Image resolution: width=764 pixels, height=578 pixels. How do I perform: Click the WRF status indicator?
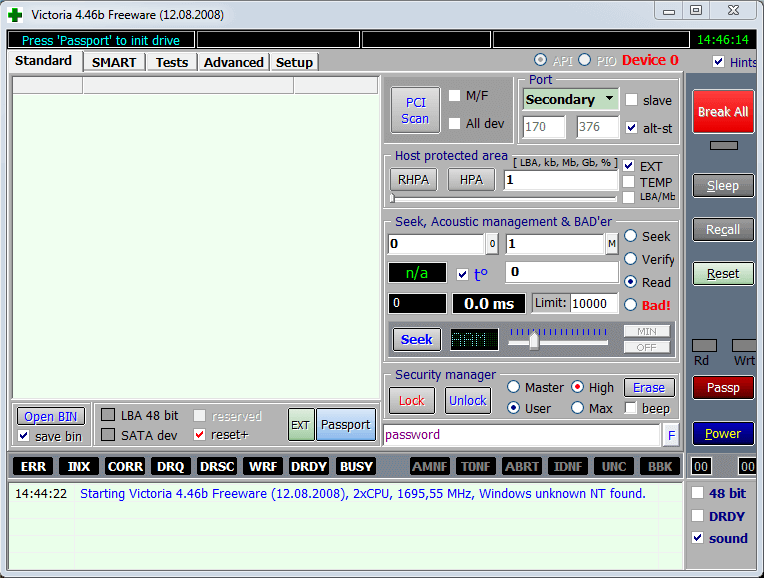point(263,466)
